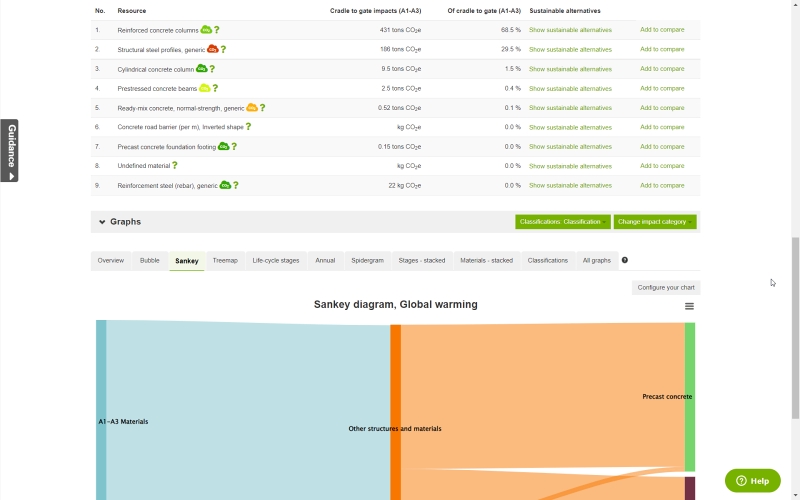Expand the Guidance side panel

click(x=9, y=151)
